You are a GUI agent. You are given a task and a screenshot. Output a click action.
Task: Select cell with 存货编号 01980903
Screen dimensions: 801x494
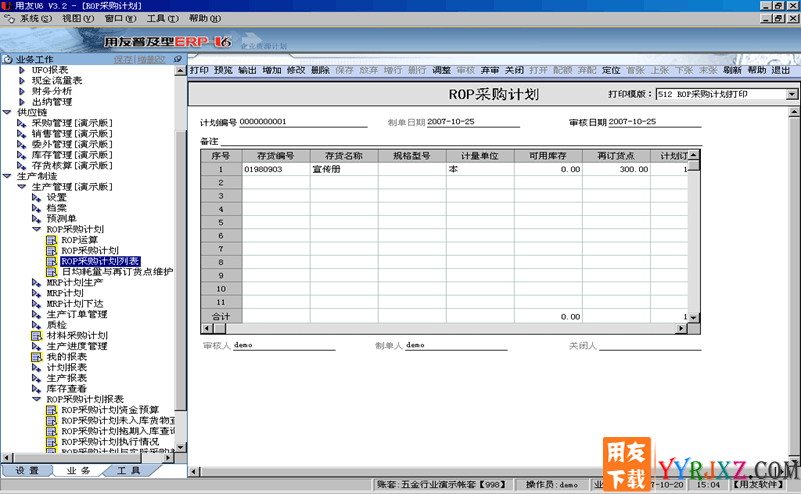click(x=276, y=169)
